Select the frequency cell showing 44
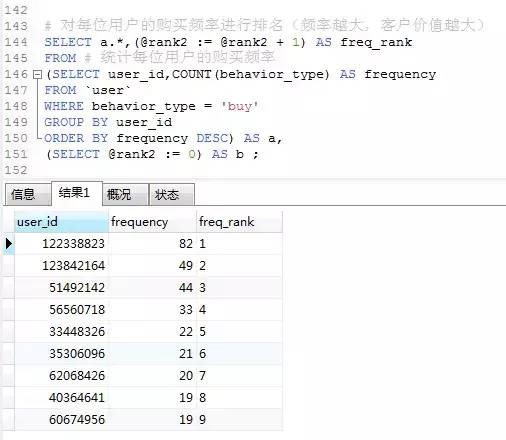This screenshot has width=506, height=440. pyautogui.click(x=152, y=288)
